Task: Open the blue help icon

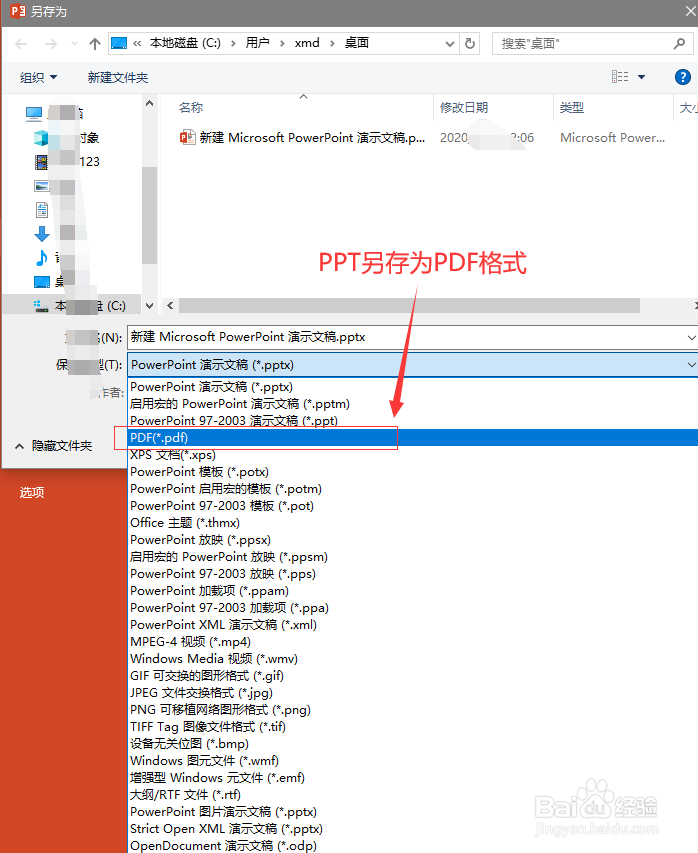Action: point(682,77)
